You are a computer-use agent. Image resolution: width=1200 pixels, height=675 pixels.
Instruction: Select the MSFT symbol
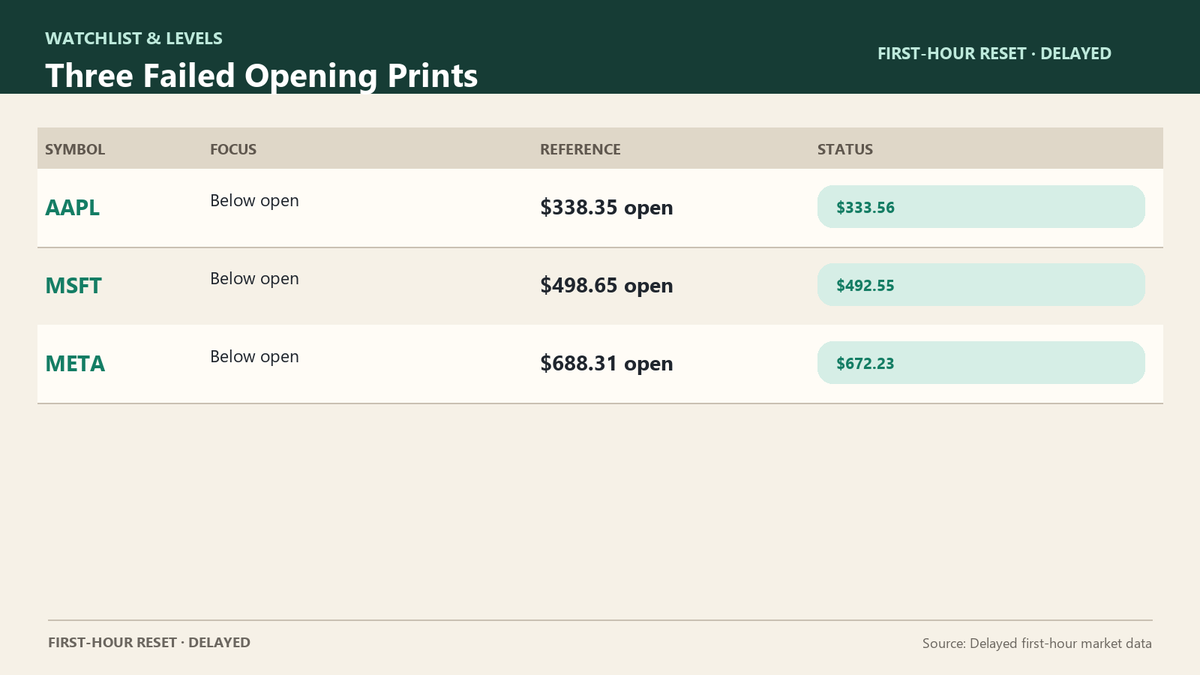(74, 286)
